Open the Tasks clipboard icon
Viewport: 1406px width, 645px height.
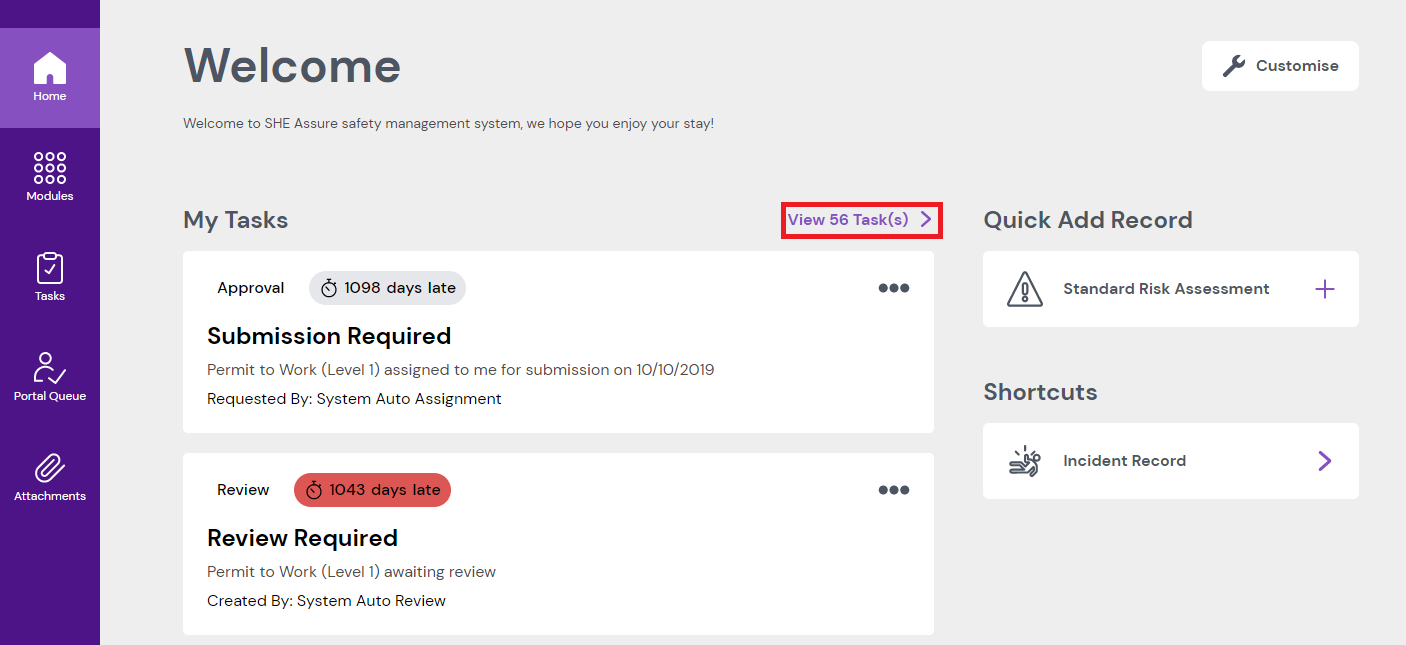pos(50,268)
